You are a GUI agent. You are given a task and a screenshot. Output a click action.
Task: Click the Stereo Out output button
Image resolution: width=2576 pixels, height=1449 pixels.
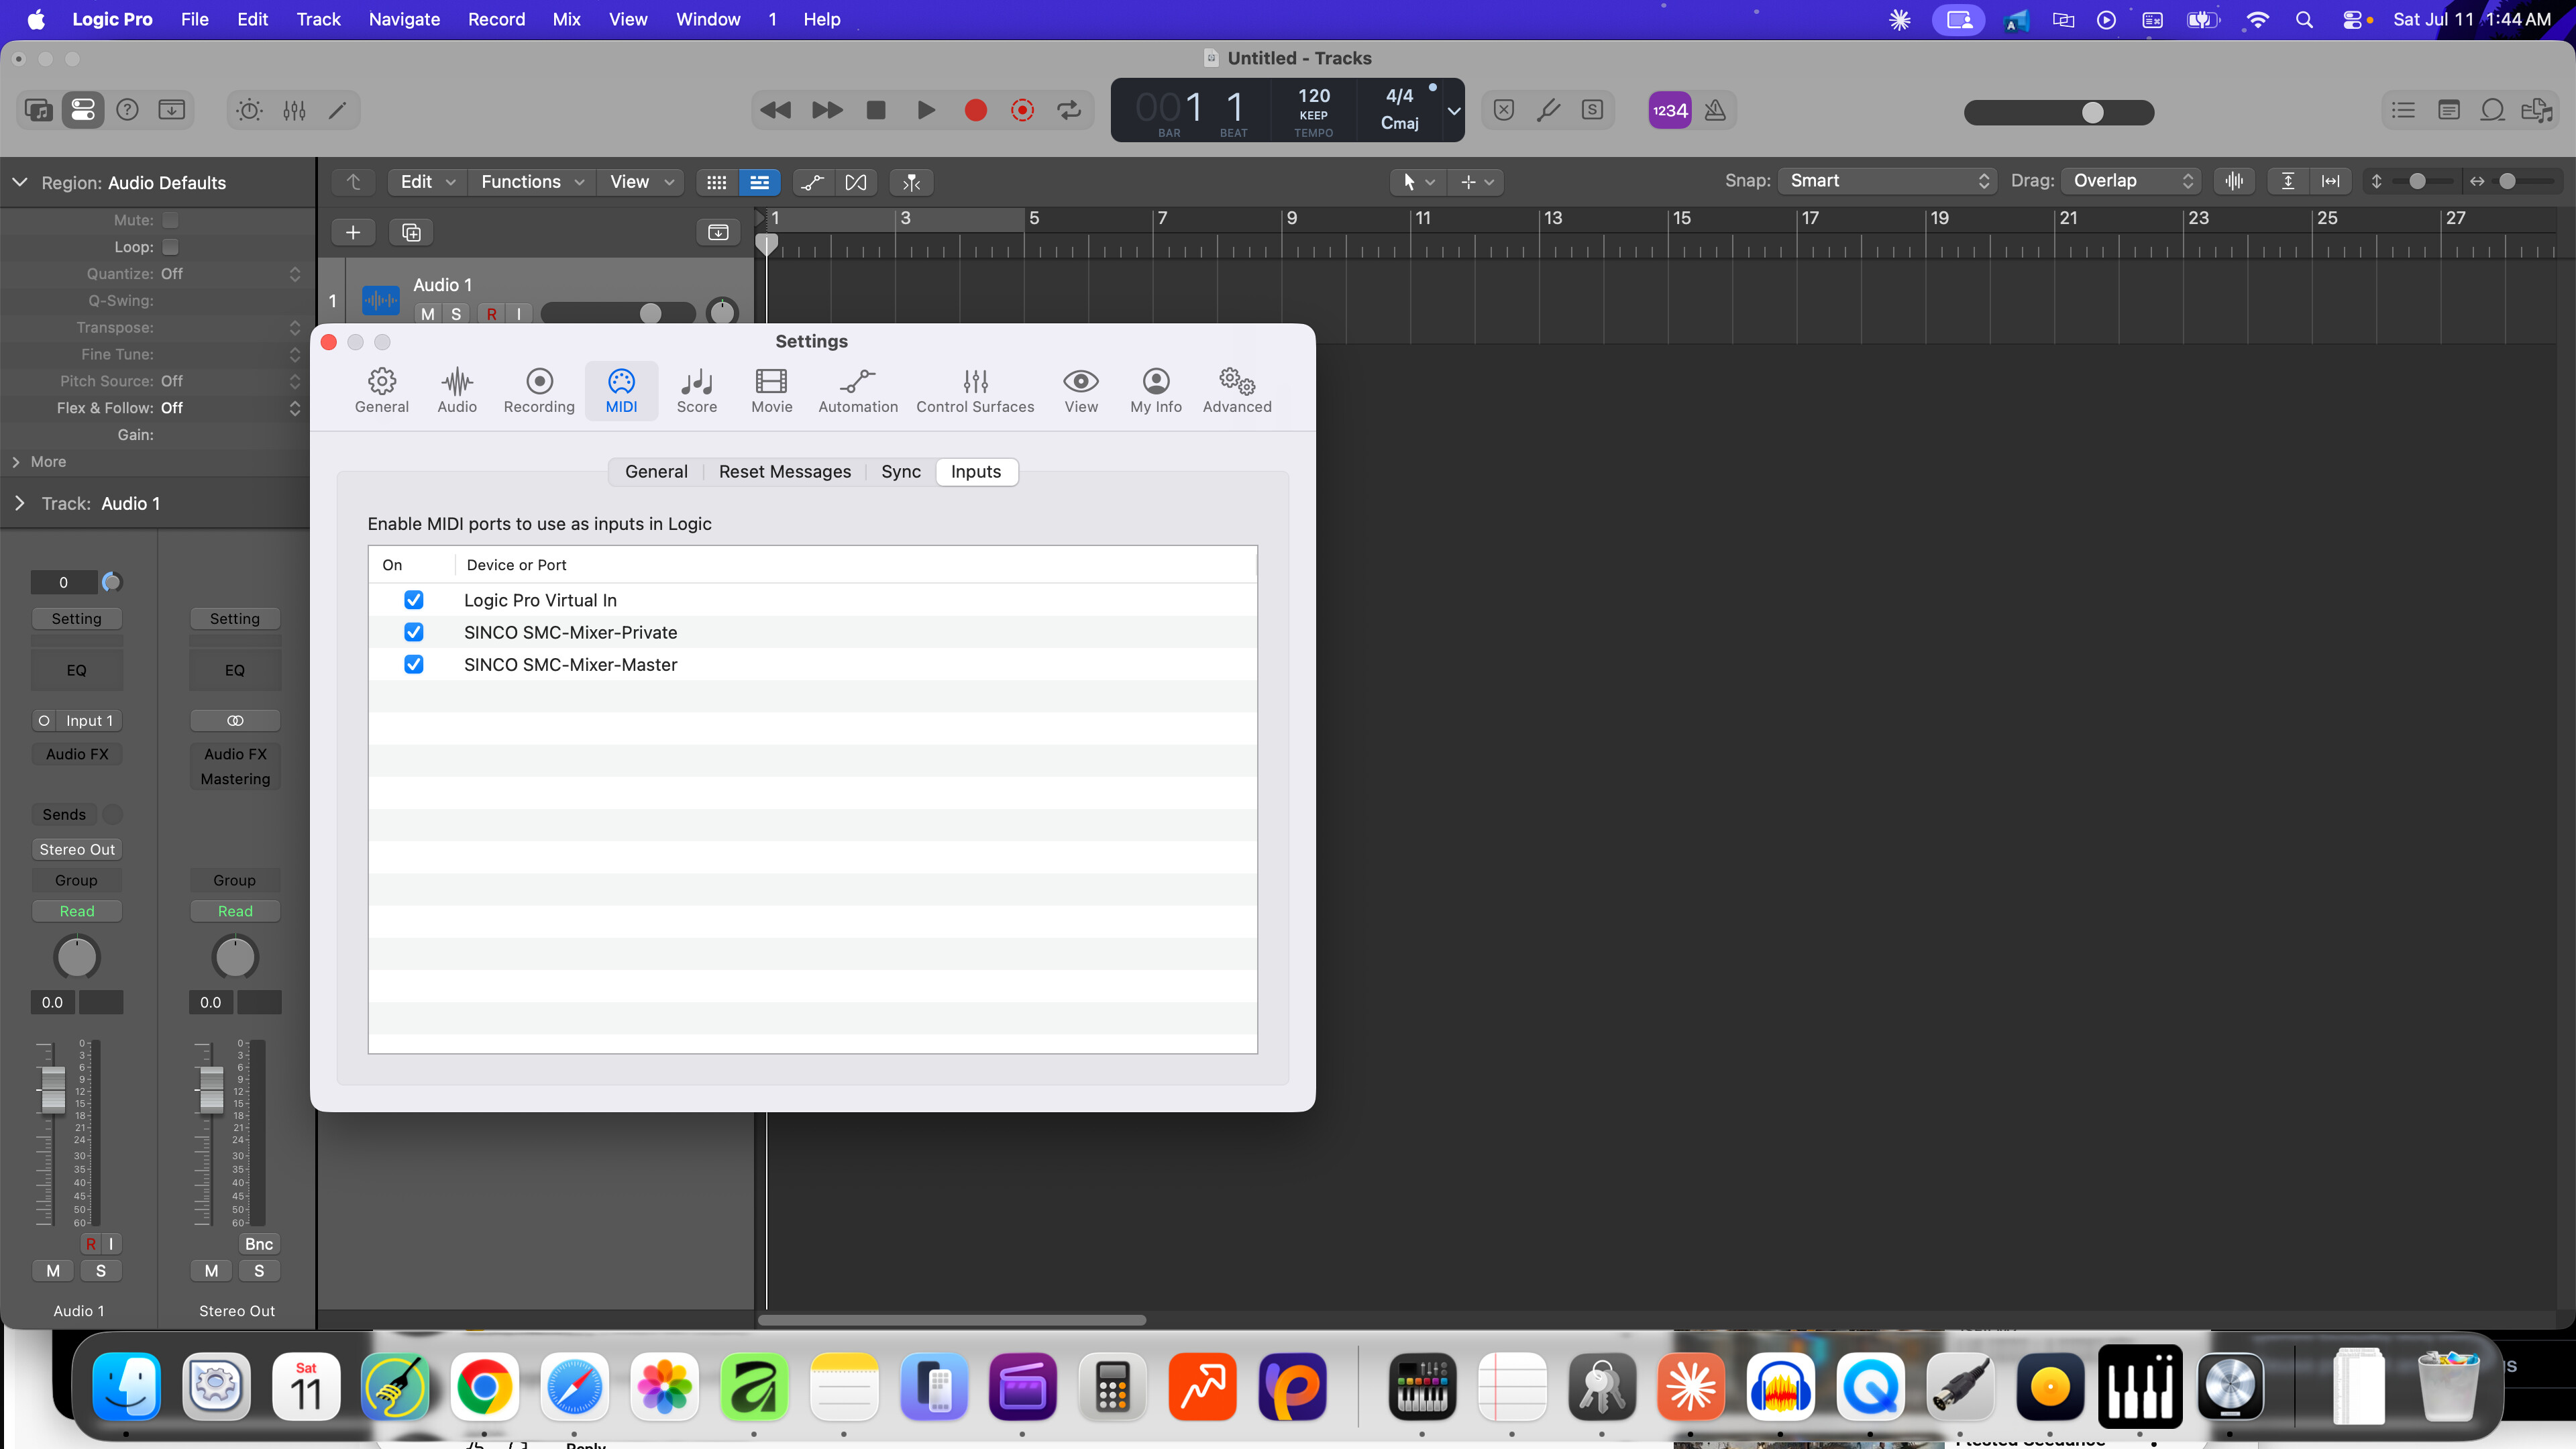click(x=77, y=850)
